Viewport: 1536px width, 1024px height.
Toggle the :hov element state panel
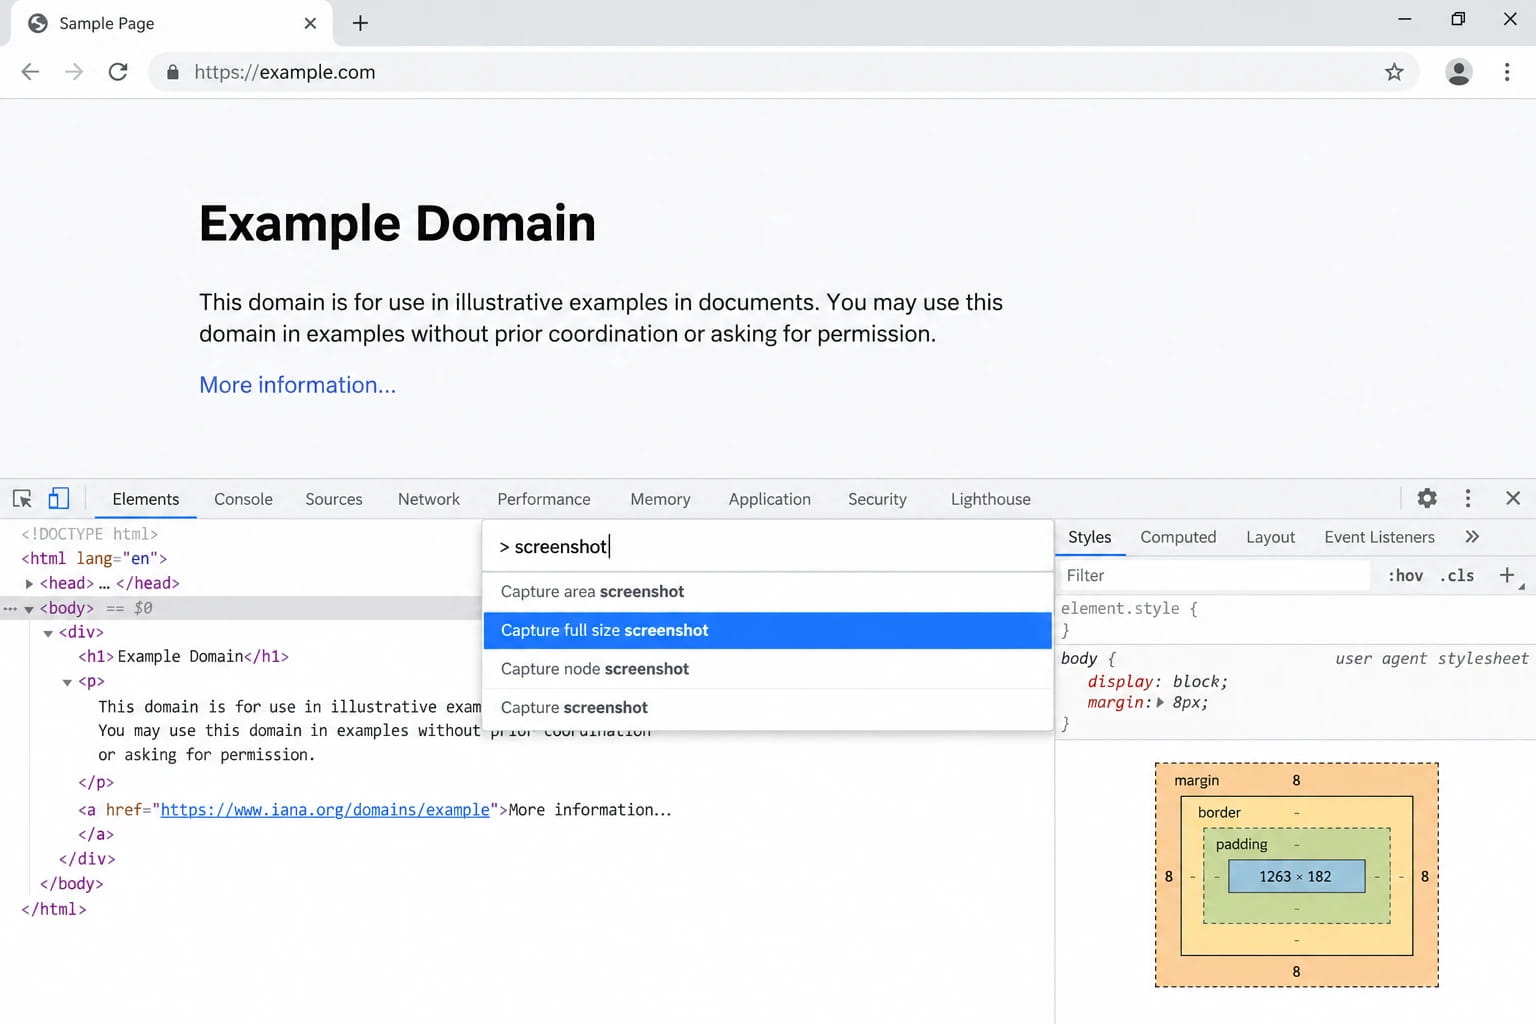click(1405, 575)
